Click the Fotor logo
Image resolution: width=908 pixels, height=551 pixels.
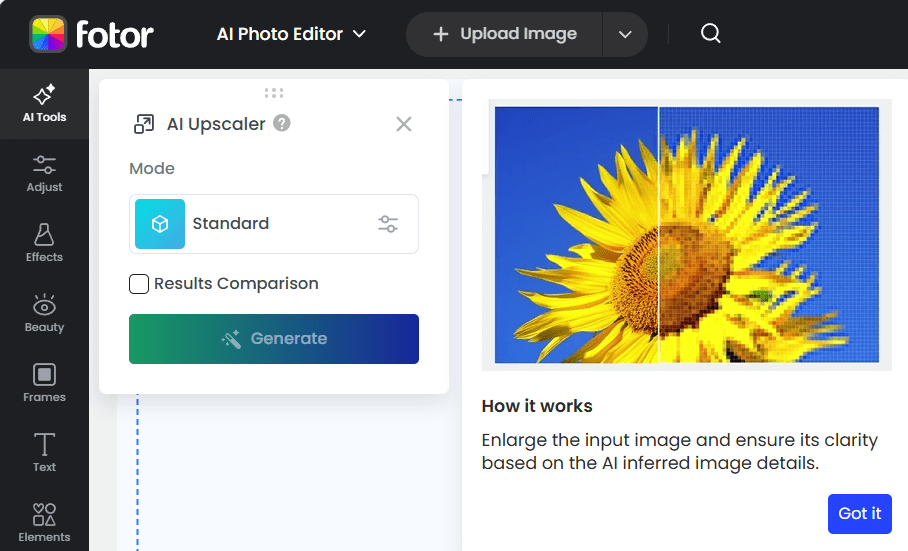click(x=91, y=34)
